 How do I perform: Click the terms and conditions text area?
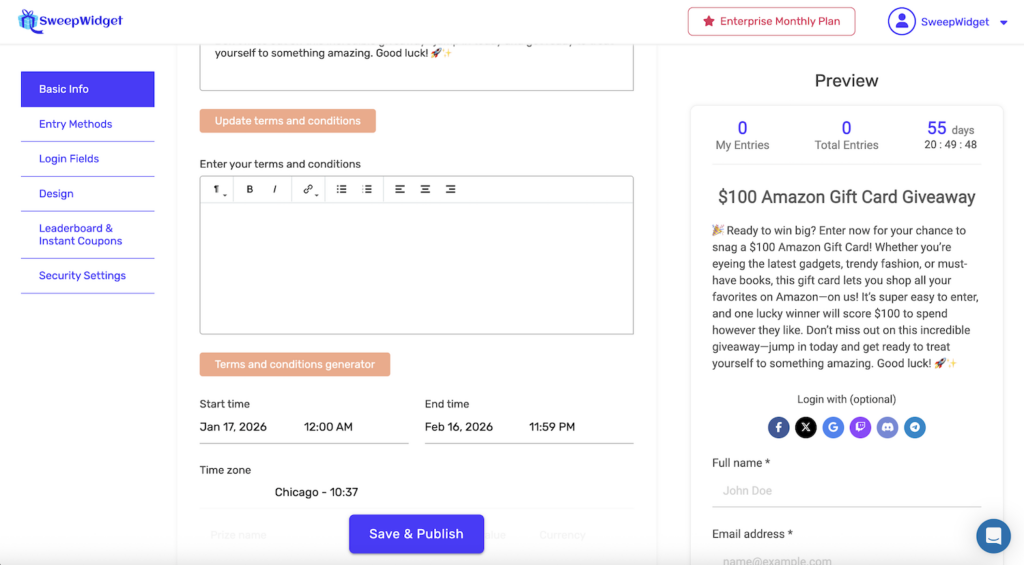tap(416, 268)
